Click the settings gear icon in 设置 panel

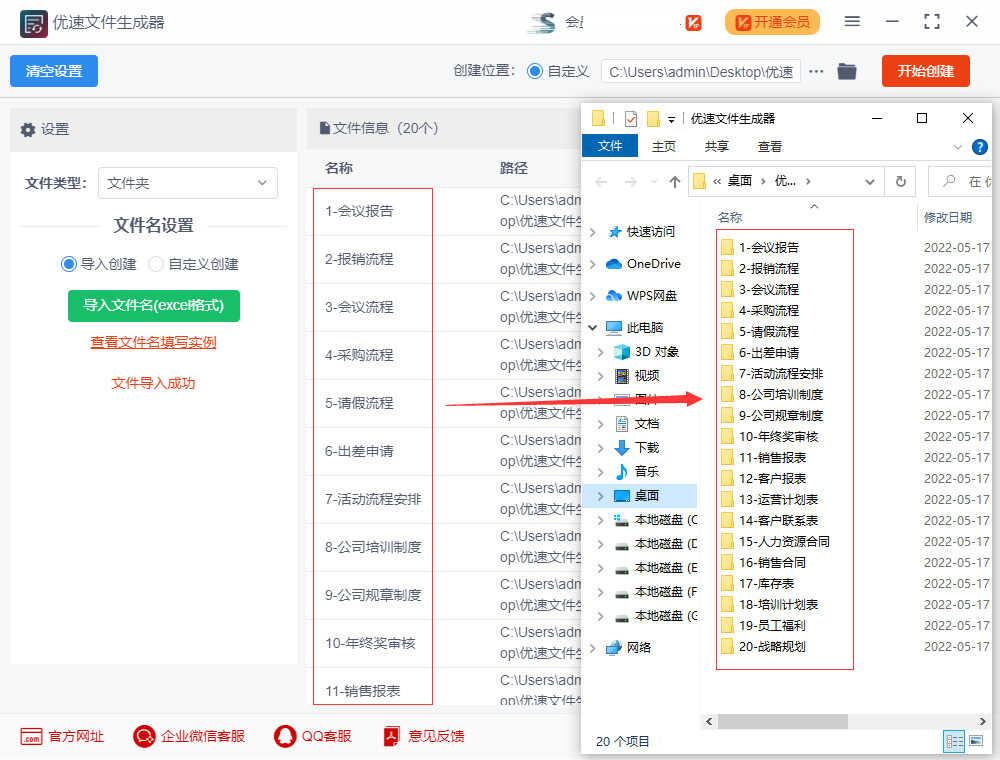(x=27, y=129)
